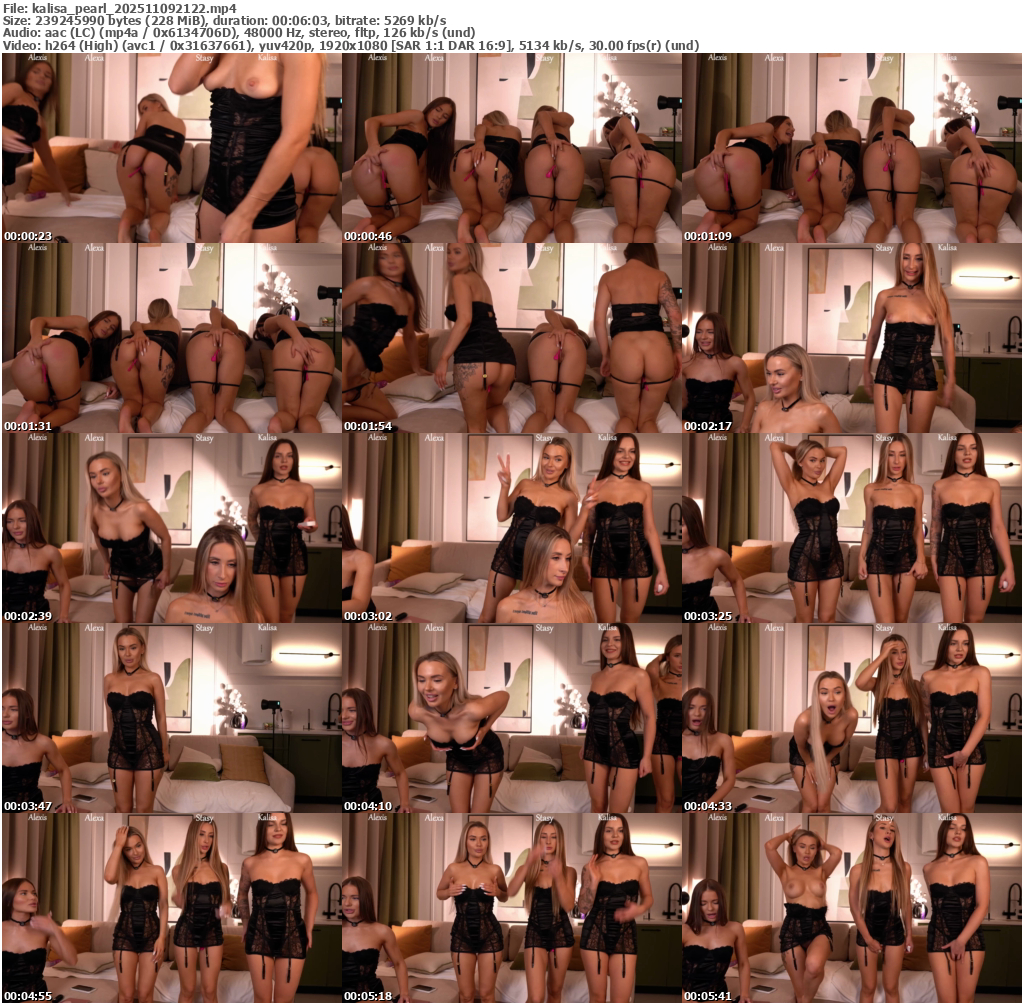Image resolution: width=1024 pixels, height=1003 pixels.
Task: Select the thumbnail stamped 00:02:17
Action: pyautogui.click(x=852, y=338)
